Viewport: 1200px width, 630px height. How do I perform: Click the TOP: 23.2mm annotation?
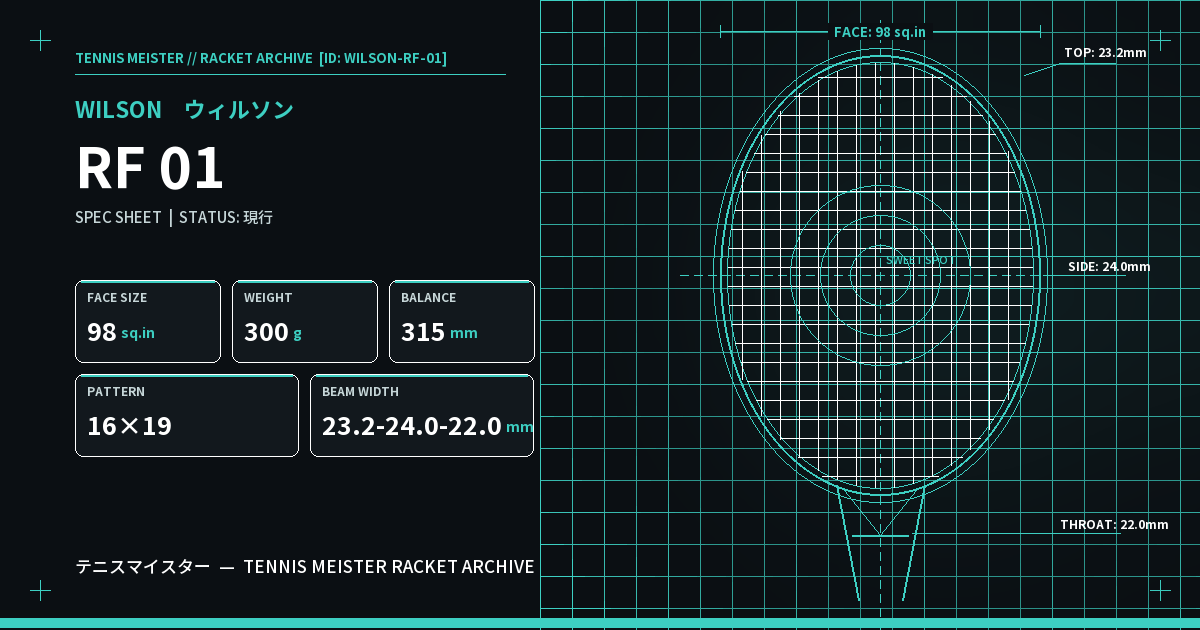(x=1105, y=52)
